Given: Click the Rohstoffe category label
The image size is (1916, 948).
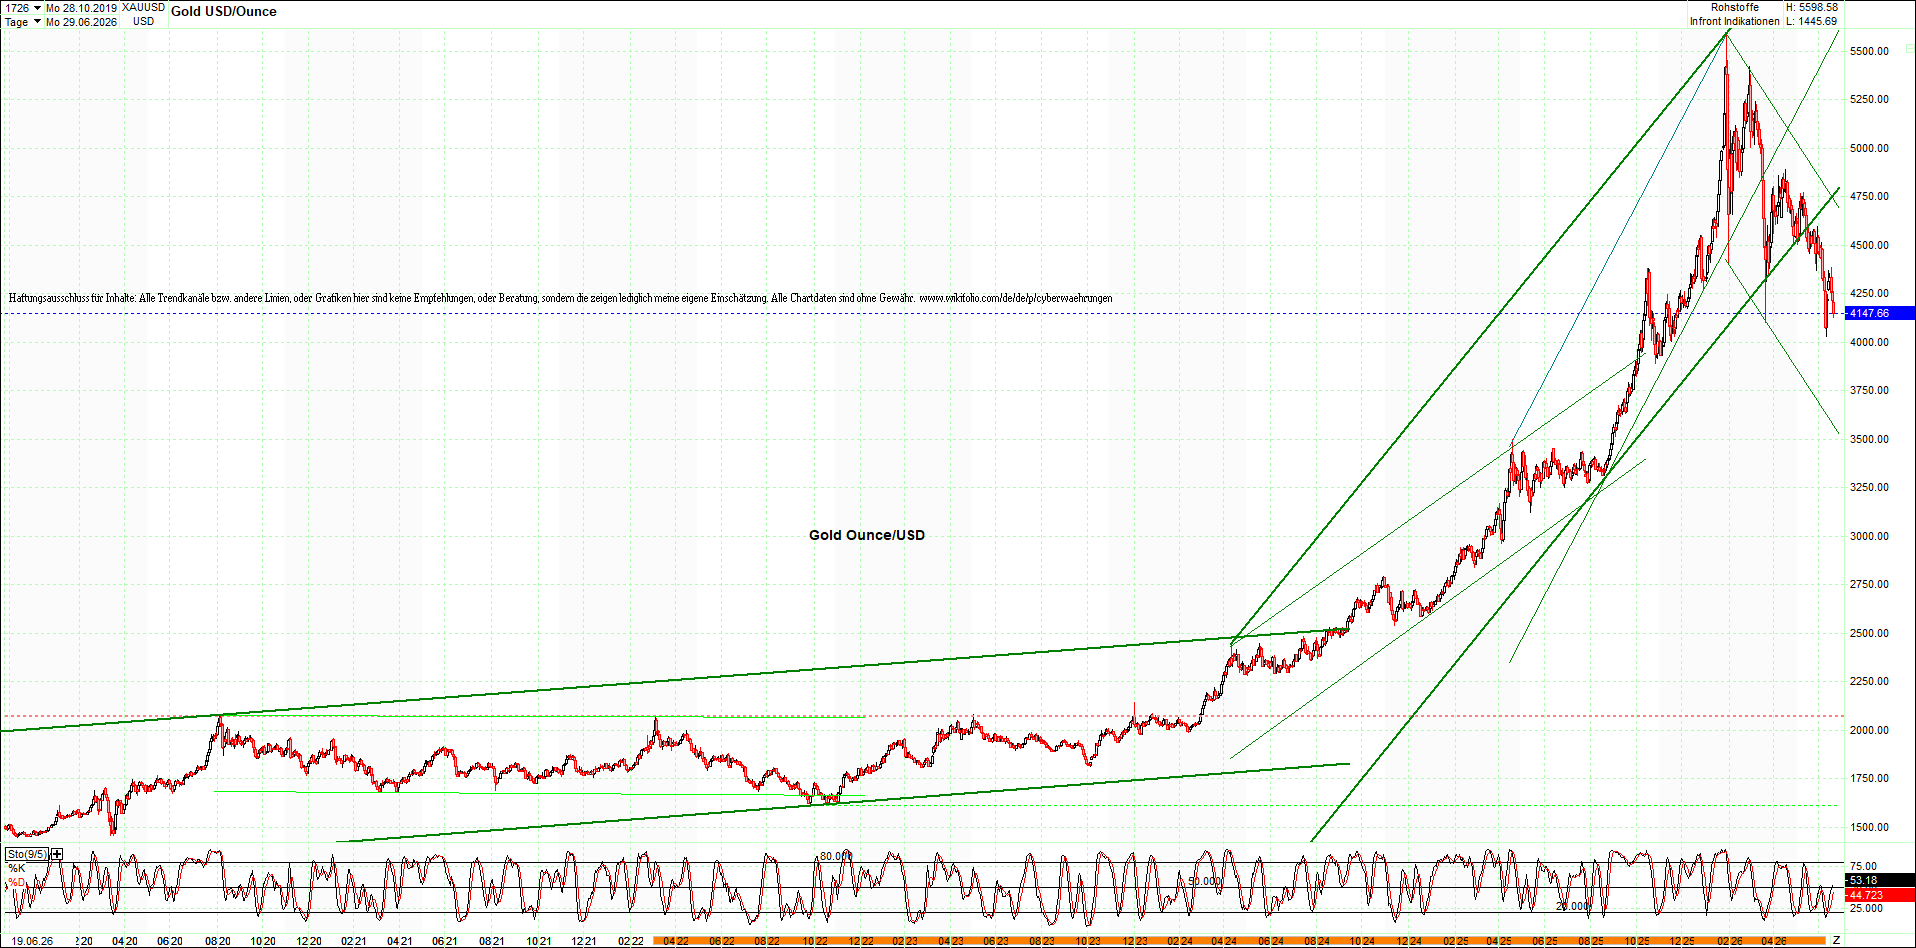Looking at the screenshot, I should [x=1734, y=7].
